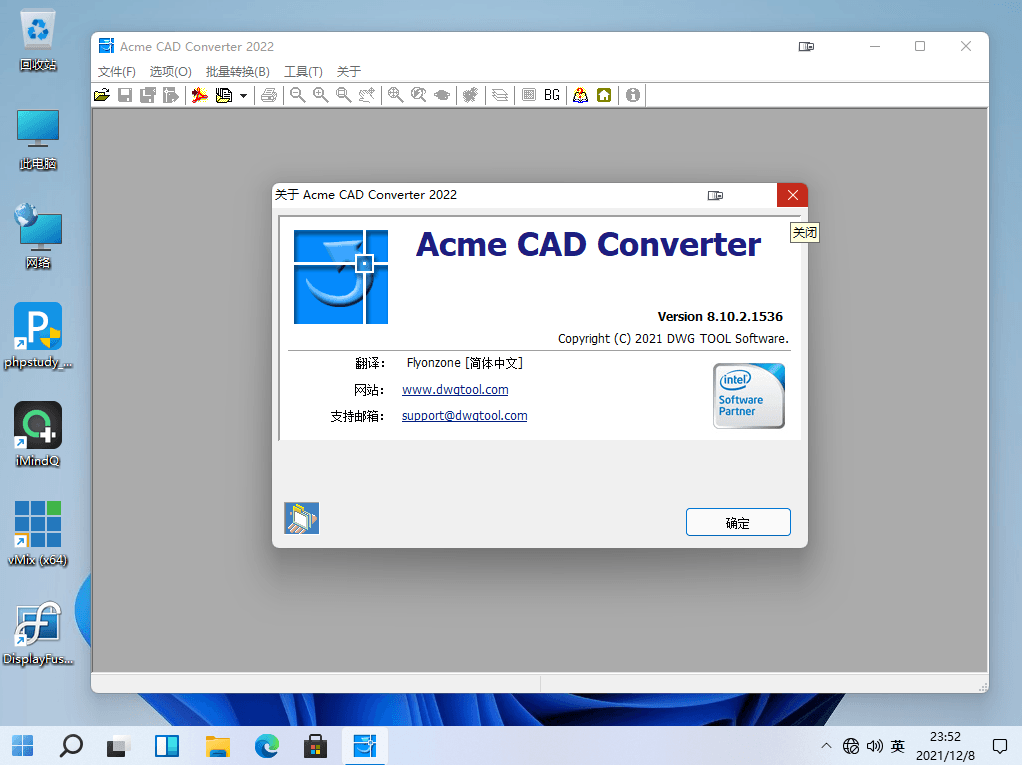1022x765 pixels.
Task: Open the 批量转换(B) menu
Action: pyautogui.click(x=238, y=72)
